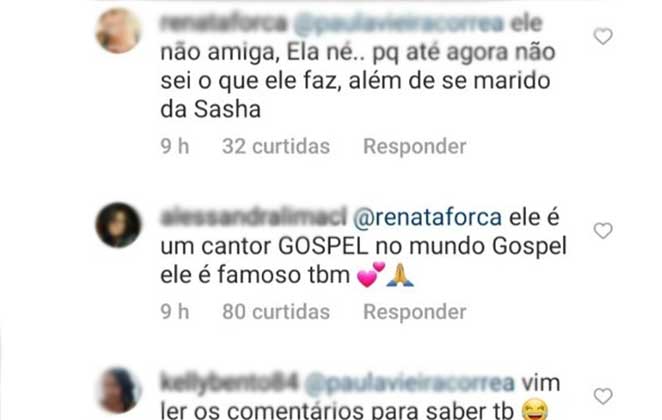Image resolution: width=662 pixels, height=420 pixels.
Task: Open @paulavieiracorrea mention in kellybento84's comment
Action: pyautogui.click(x=410, y=383)
